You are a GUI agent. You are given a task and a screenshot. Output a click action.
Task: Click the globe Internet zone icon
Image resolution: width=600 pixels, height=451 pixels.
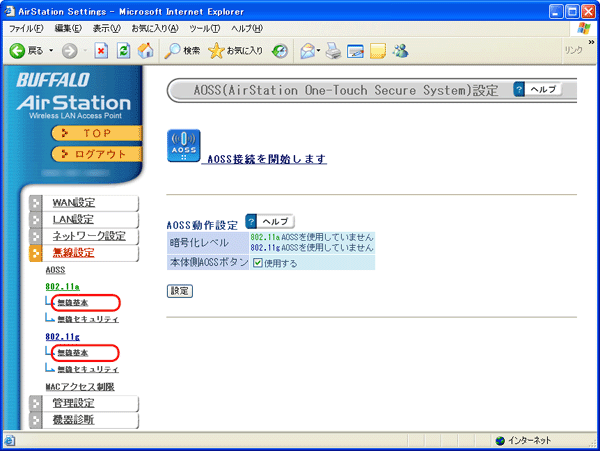click(x=500, y=441)
